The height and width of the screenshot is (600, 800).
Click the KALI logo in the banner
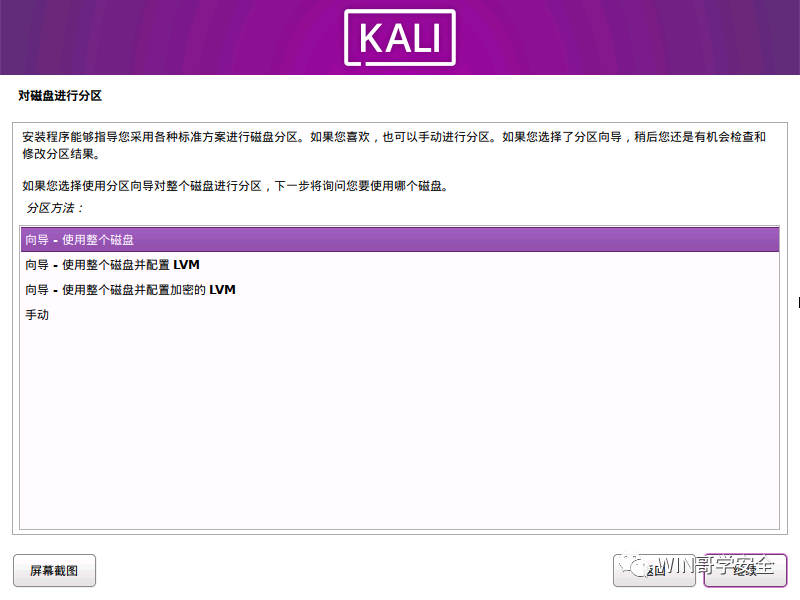click(399, 38)
